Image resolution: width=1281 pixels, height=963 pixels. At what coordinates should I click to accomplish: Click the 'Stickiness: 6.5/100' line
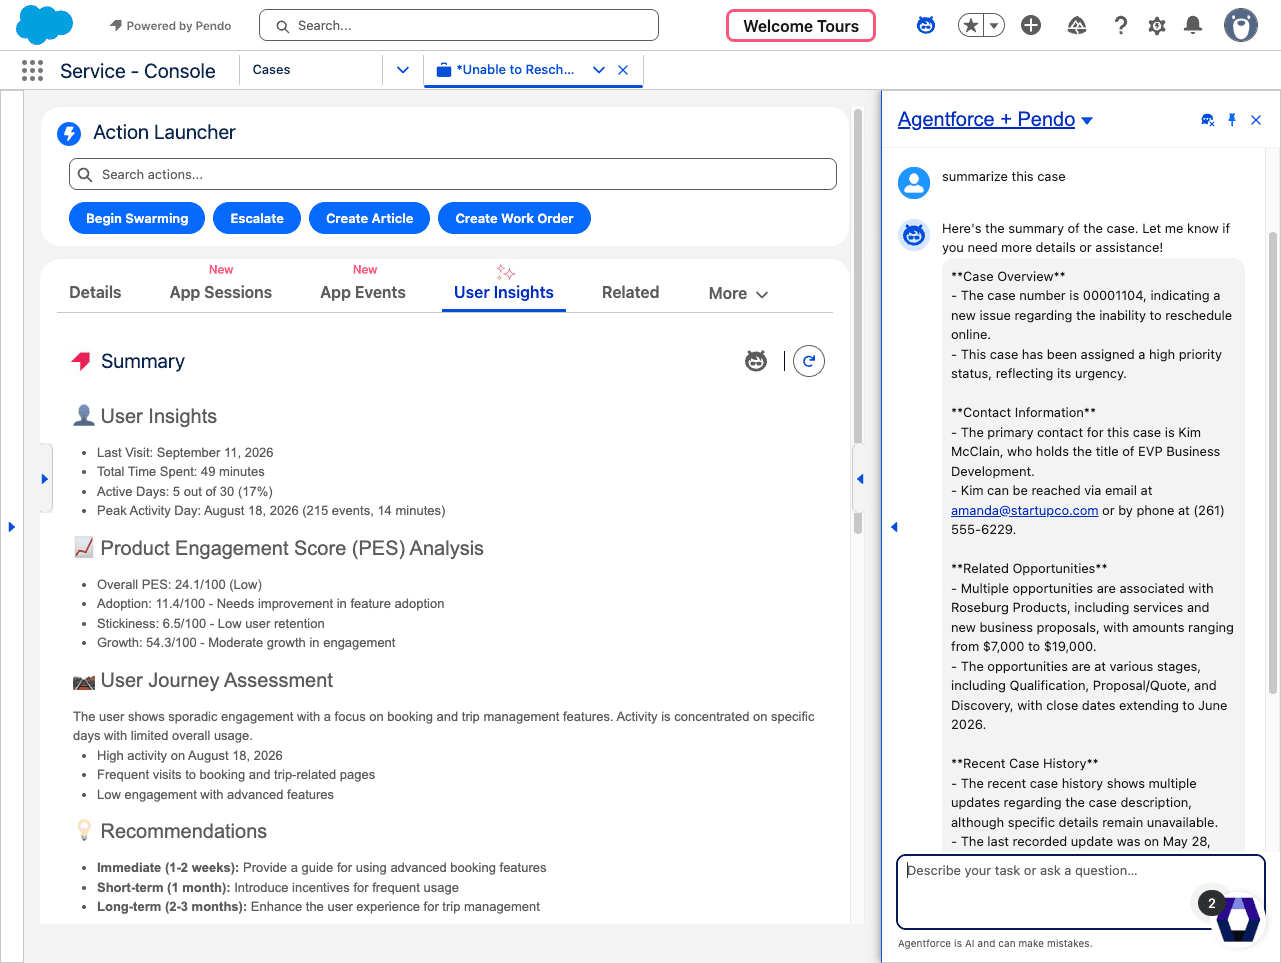(x=211, y=623)
